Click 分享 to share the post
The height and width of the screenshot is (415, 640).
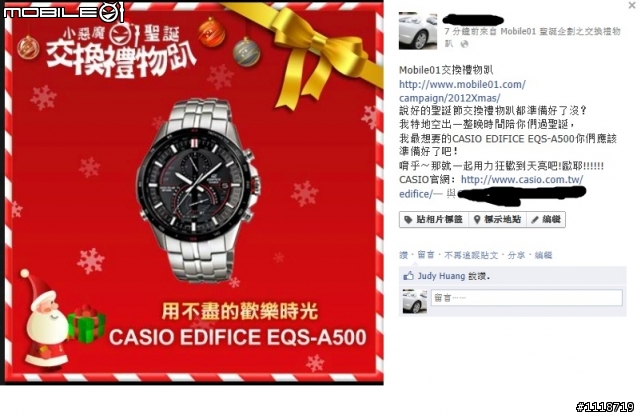516,255
